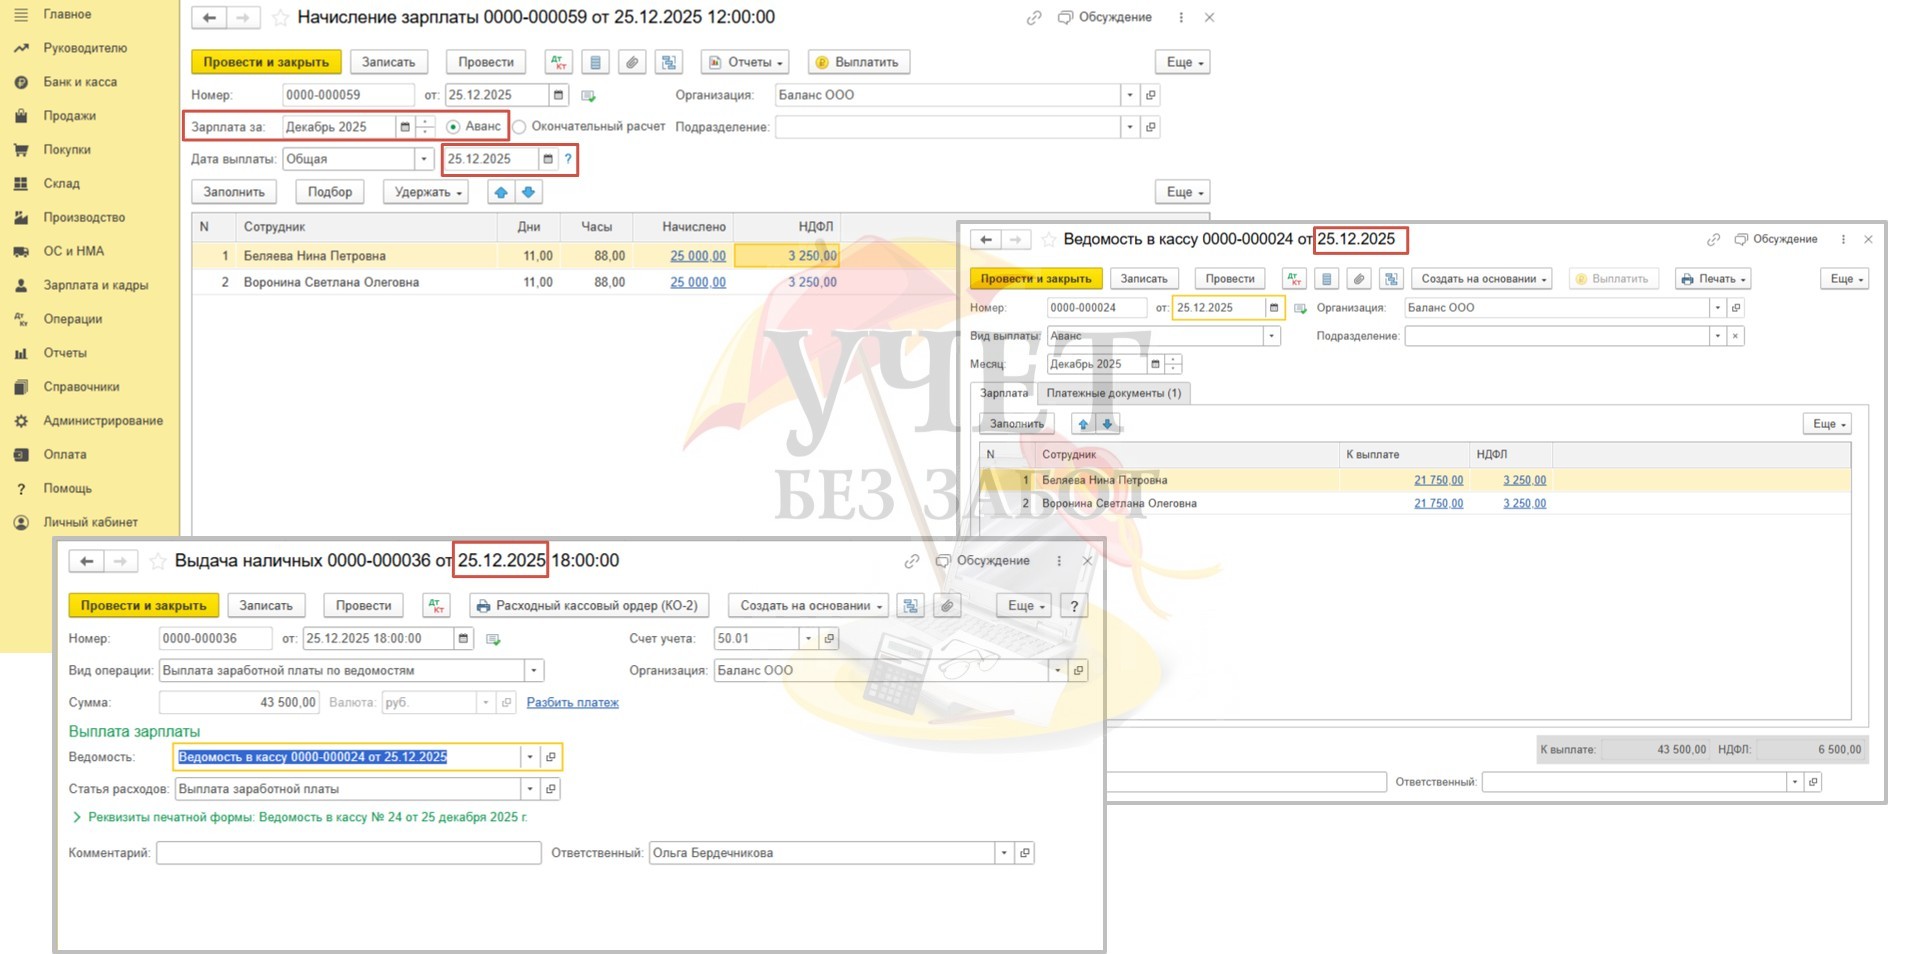Click the month stepper next to Декабрь 2025
Viewport: 1920px width, 954px height.
(426, 127)
